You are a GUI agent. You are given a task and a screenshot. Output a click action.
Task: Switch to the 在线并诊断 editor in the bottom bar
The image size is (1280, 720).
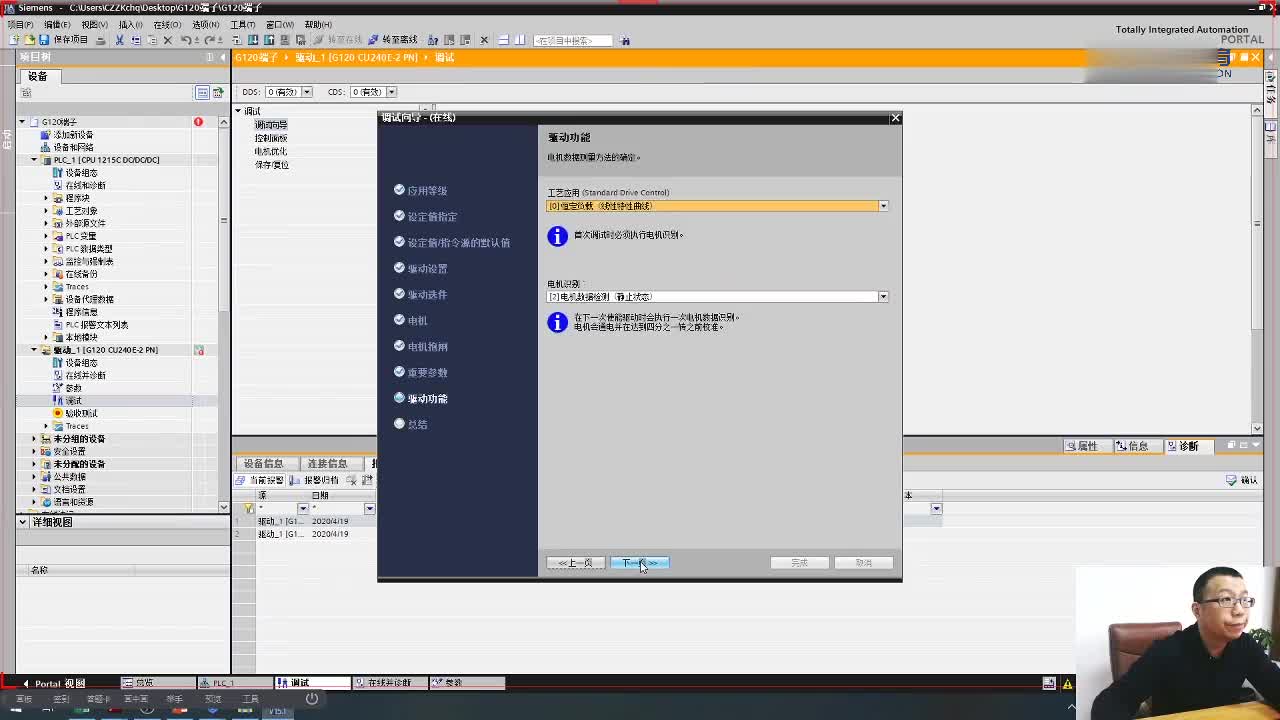(x=390, y=683)
